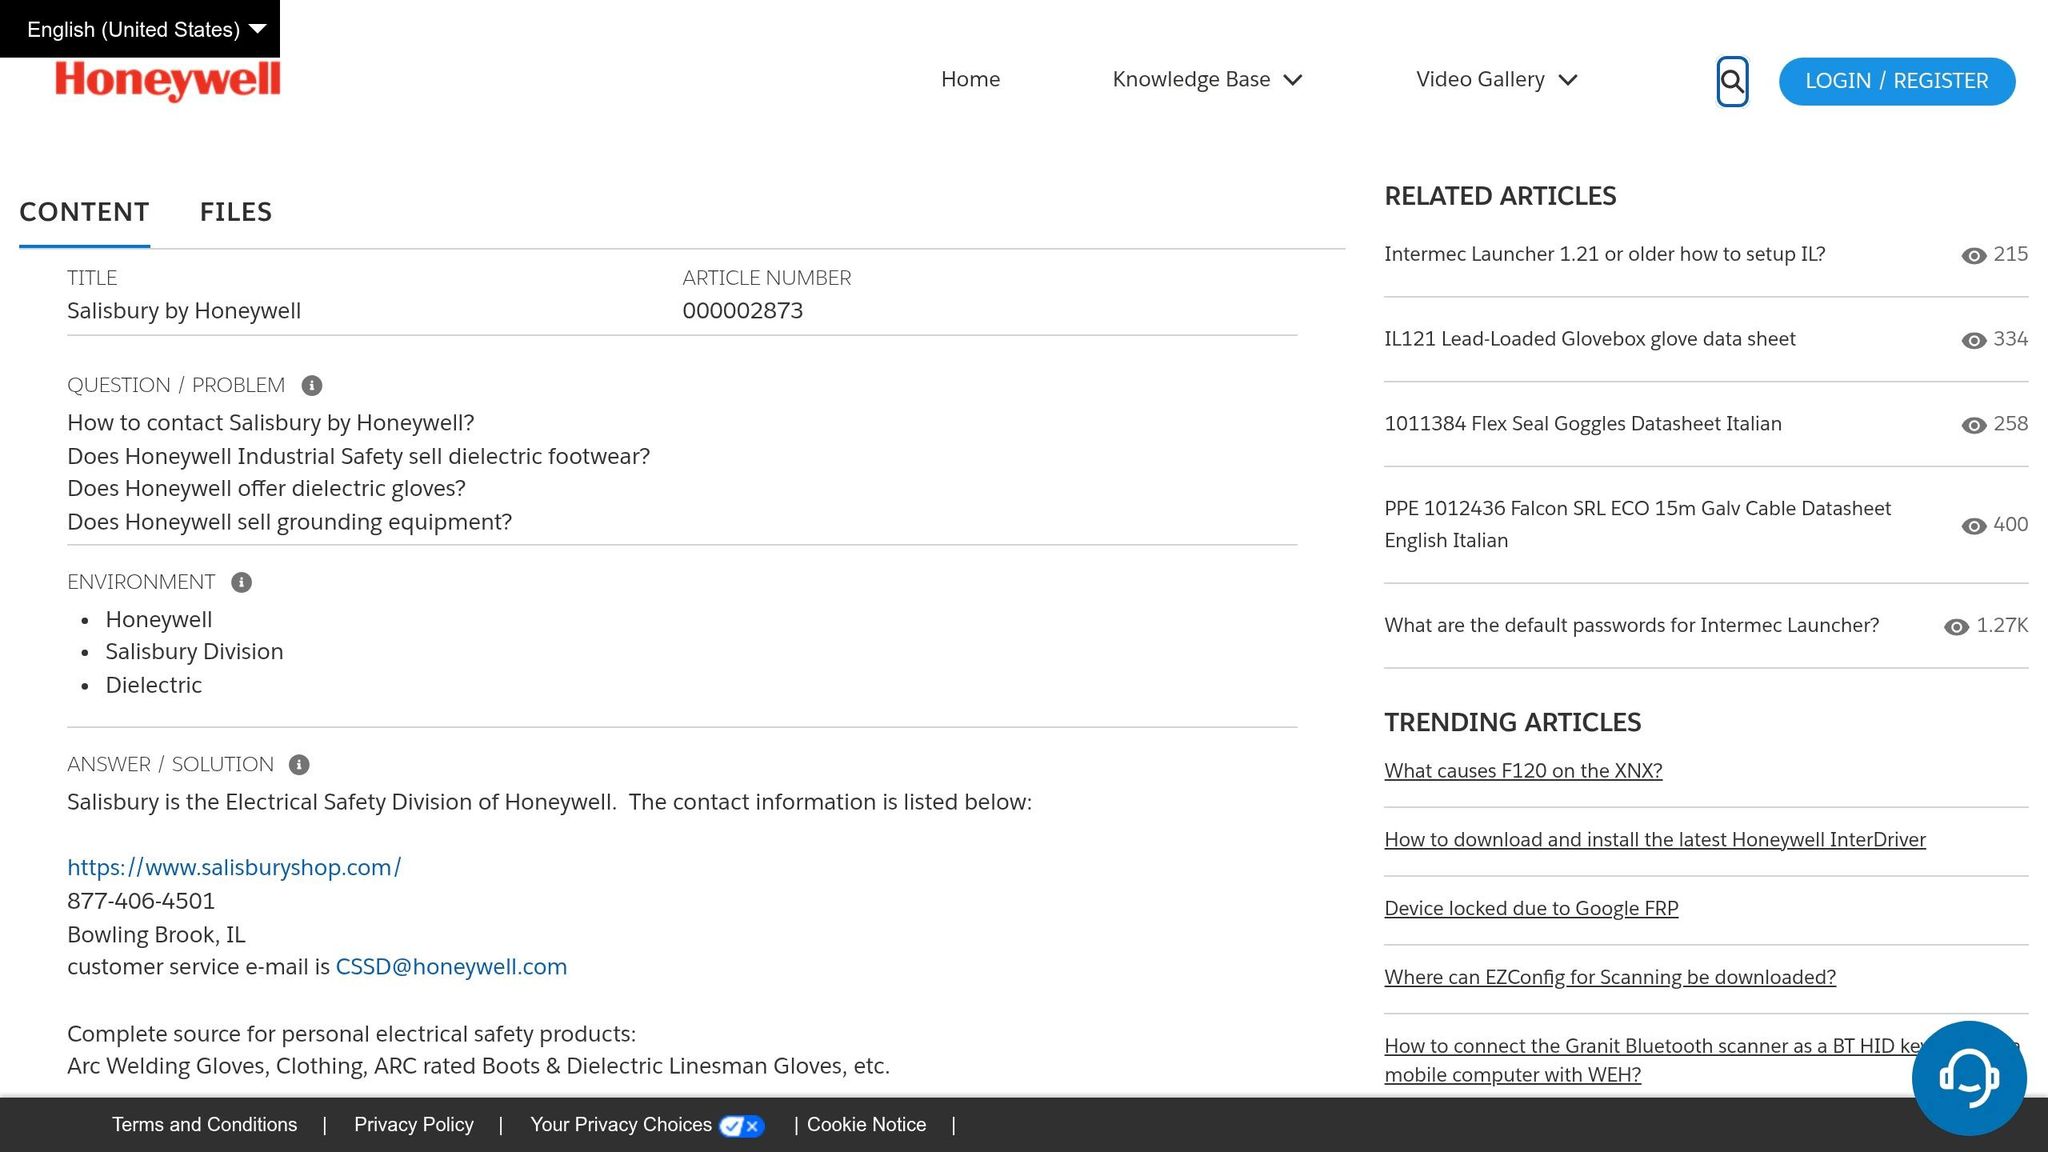This screenshot has width=2048, height=1152.
Task: Open Honeywell InterDriver download article
Action: point(1654,840)
